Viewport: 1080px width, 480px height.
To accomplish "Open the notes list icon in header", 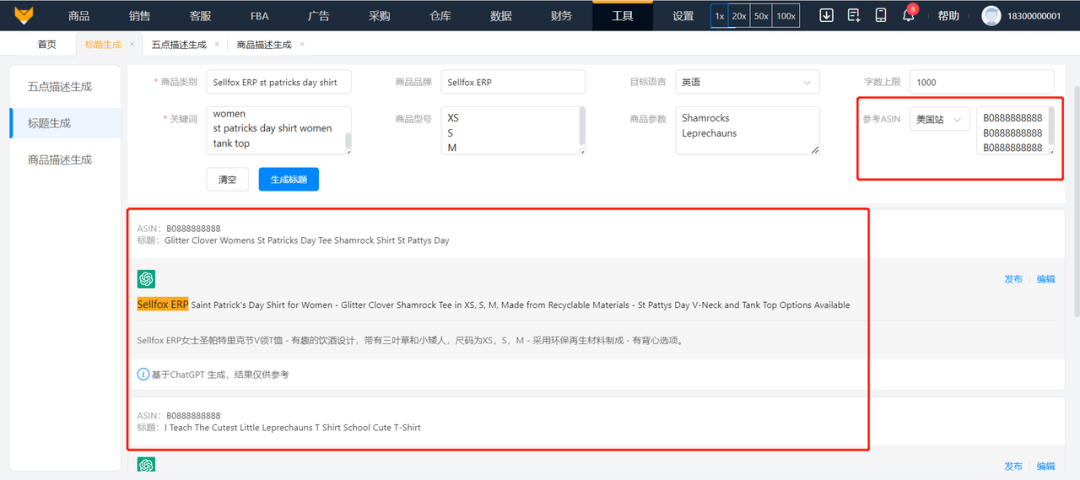I will coord(853,15).
